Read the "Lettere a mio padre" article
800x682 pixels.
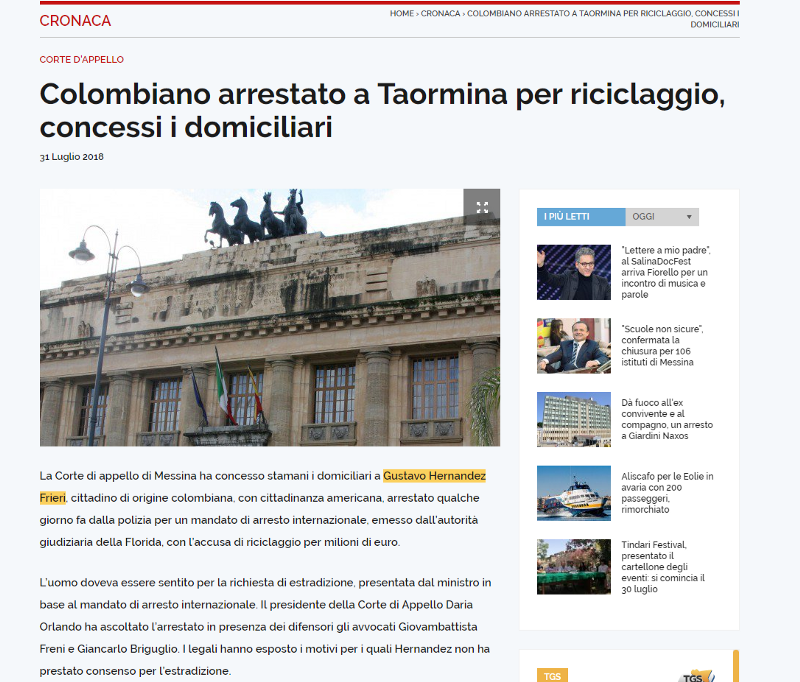click(666, 272)
